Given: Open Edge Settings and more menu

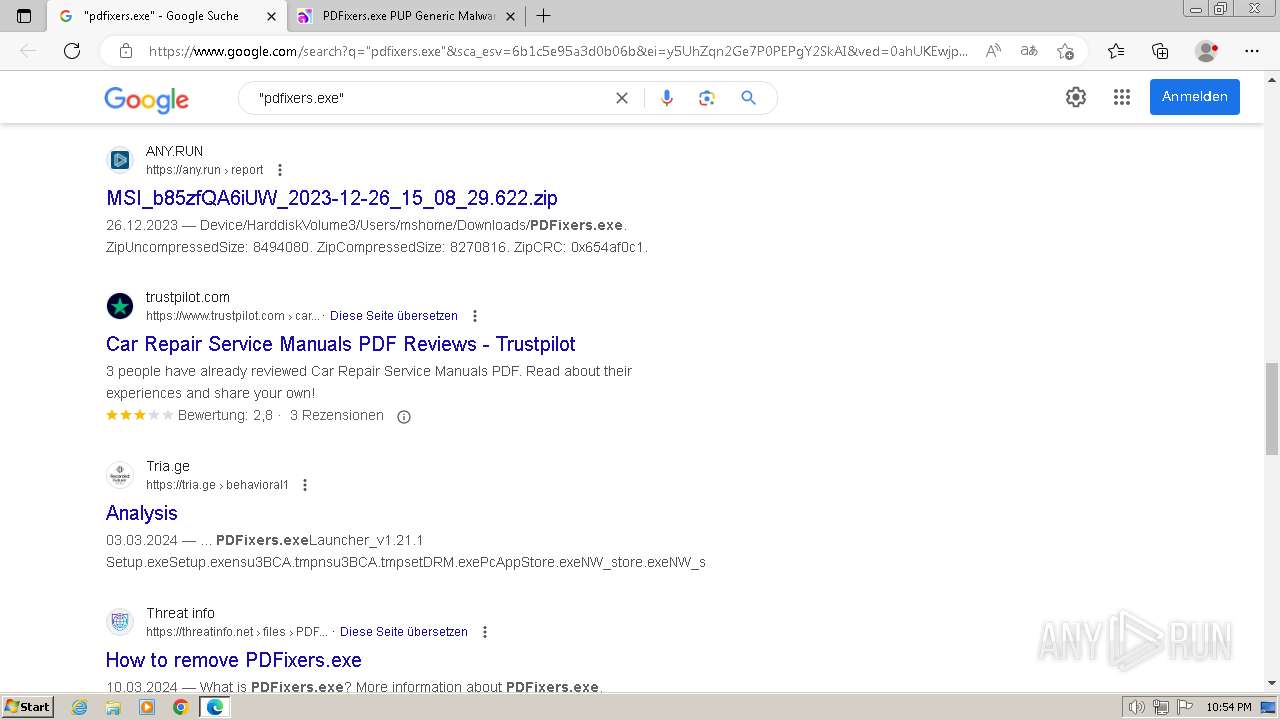Looking at the screenshot, I should pyautogui.click(x=1252, y=51).
